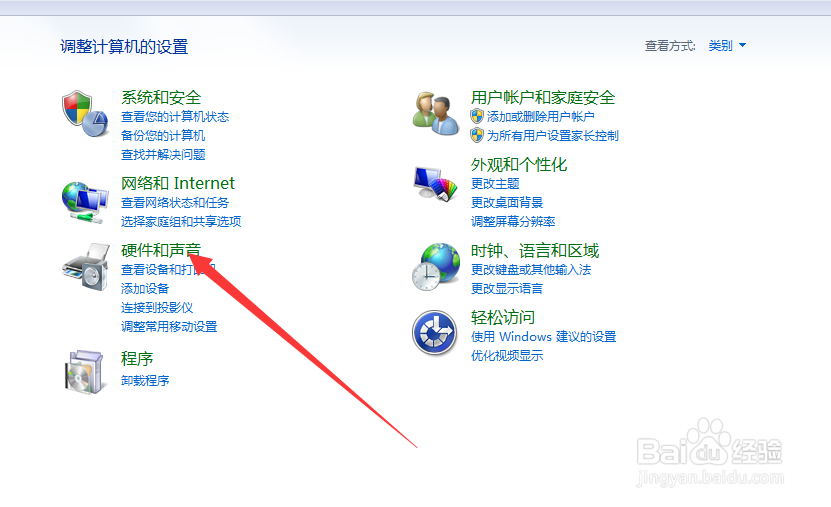Viewport: 831px width, 507px height.
Task: Select 调整屏幕分辨率 link
Action: tap(512, 221)
